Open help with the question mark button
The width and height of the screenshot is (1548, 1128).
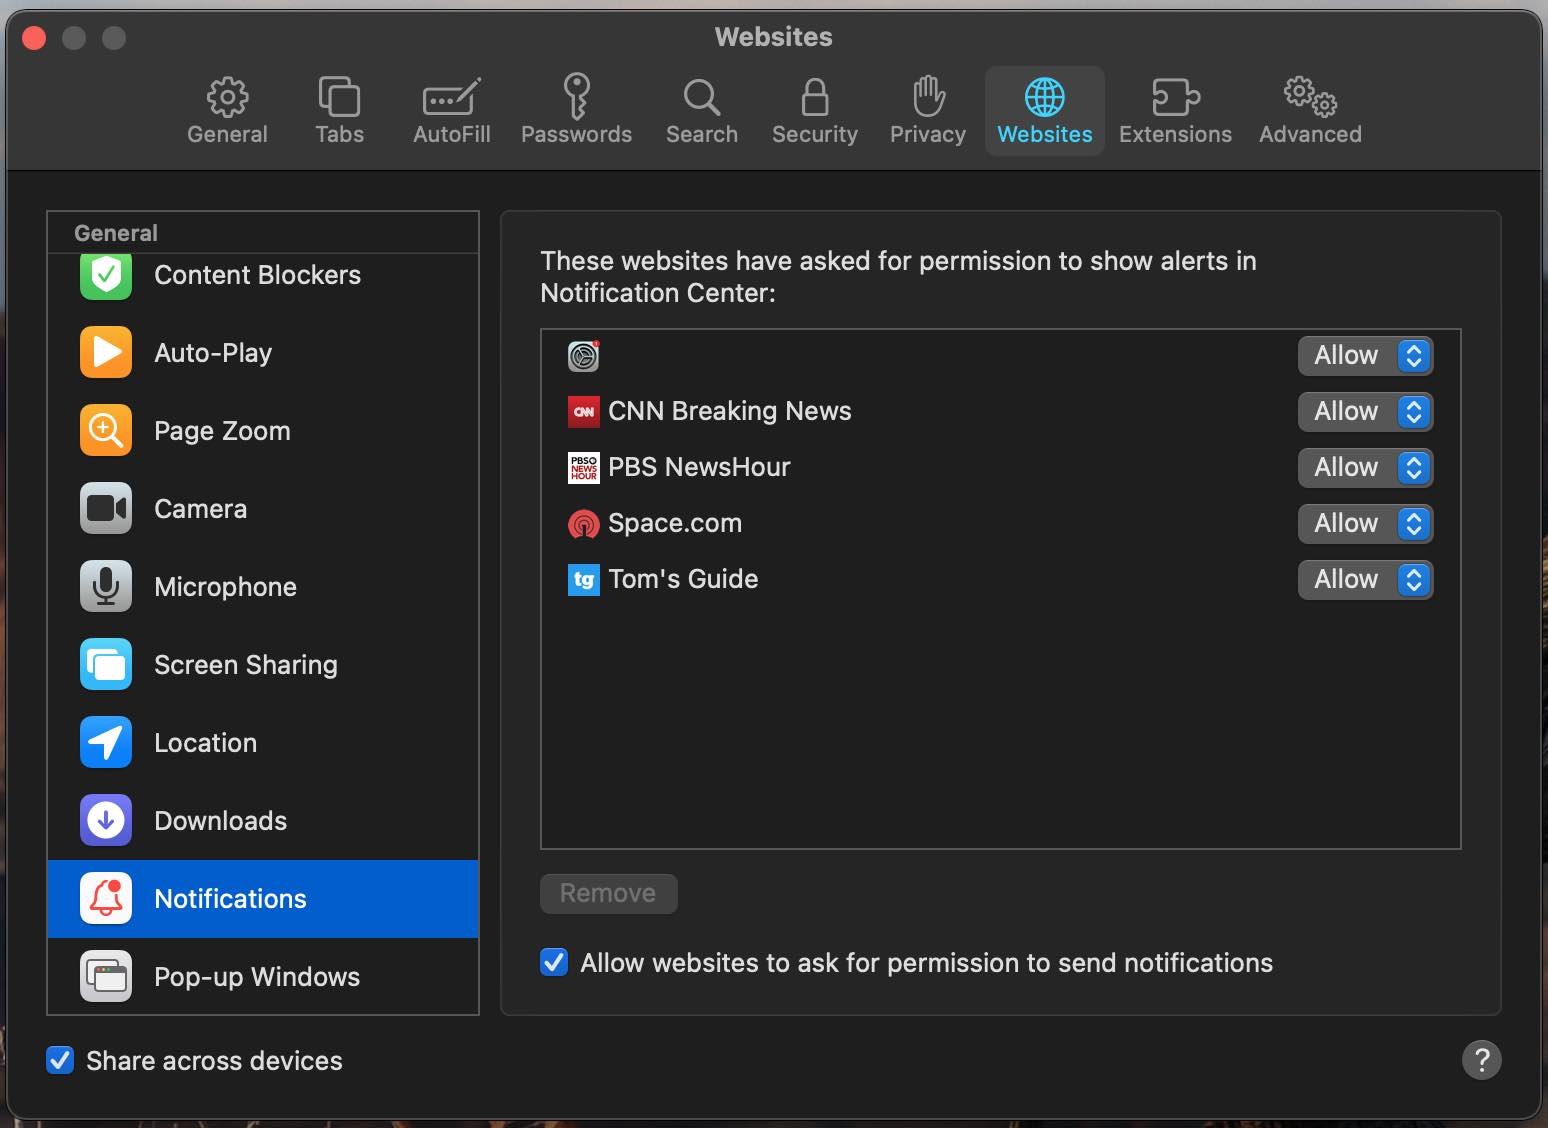1481,1060
